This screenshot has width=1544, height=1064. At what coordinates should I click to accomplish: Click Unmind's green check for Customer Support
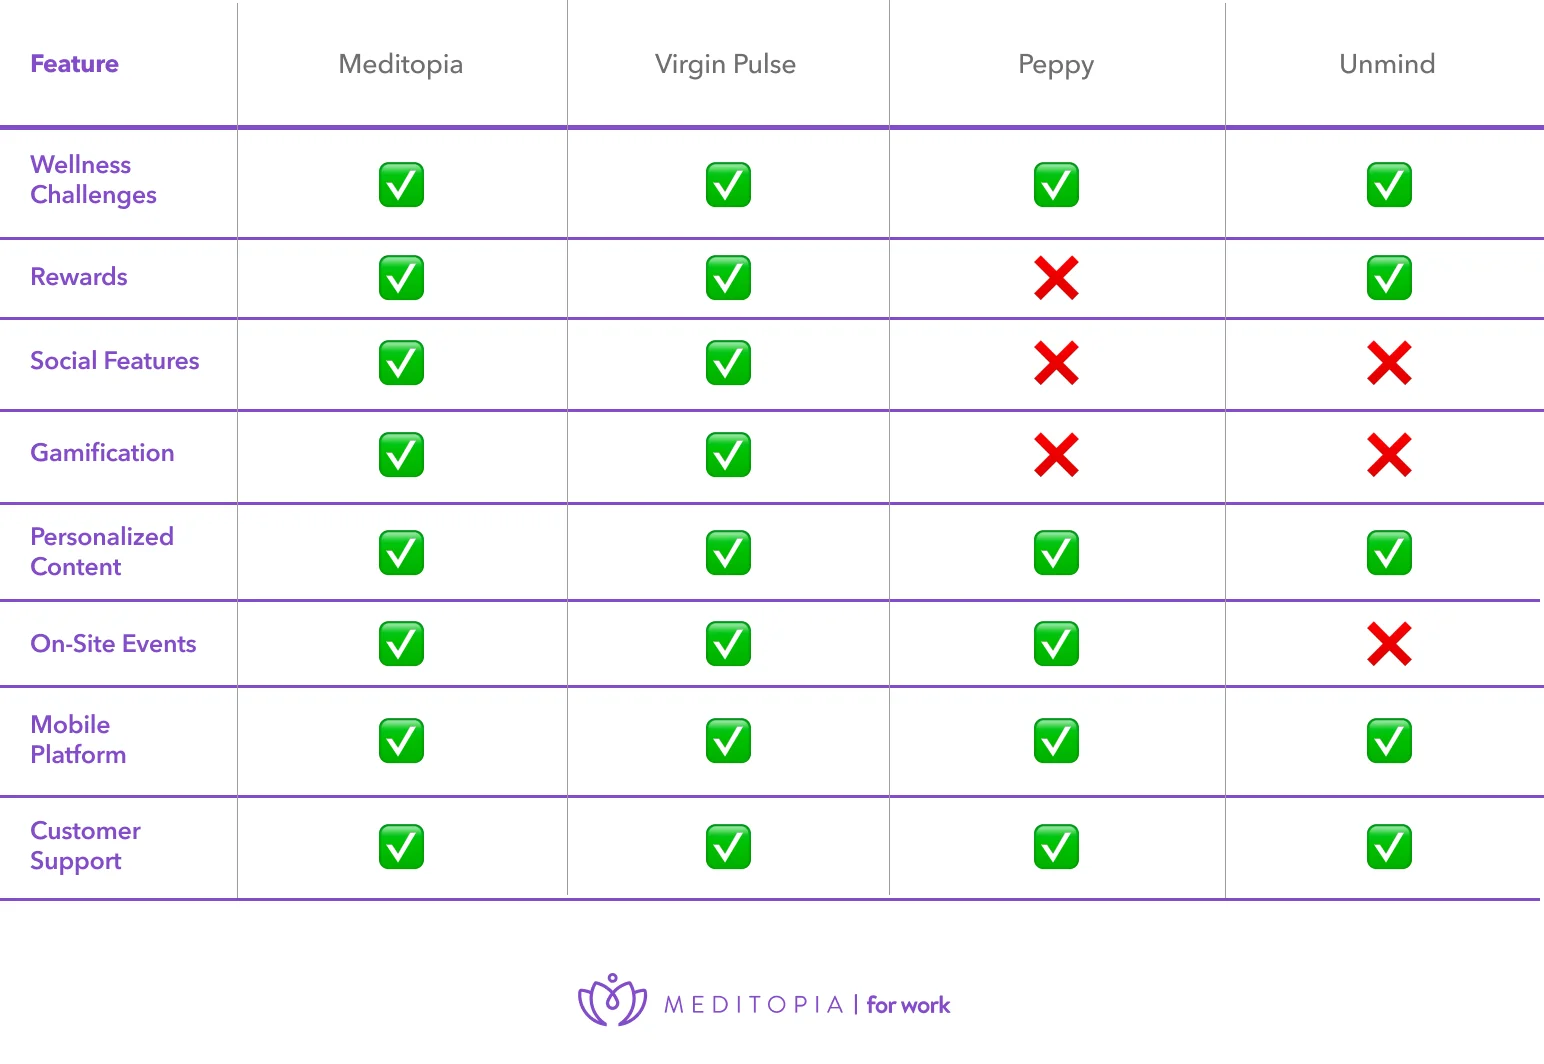[1389, 847]
